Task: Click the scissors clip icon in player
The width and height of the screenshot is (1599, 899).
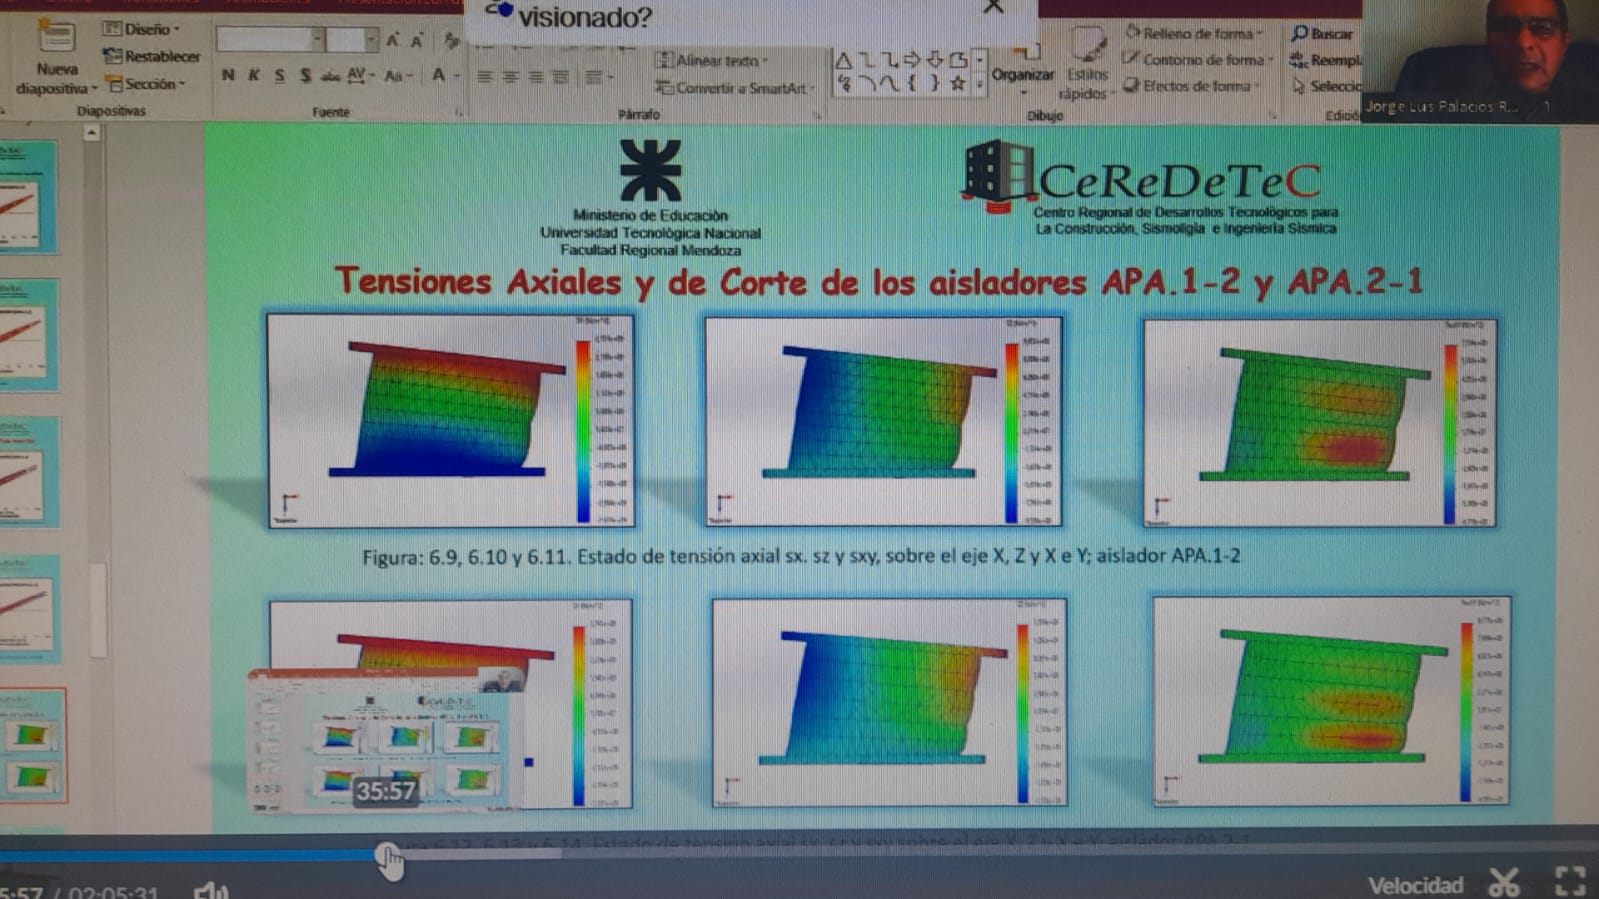Action: coord(1503,882)
